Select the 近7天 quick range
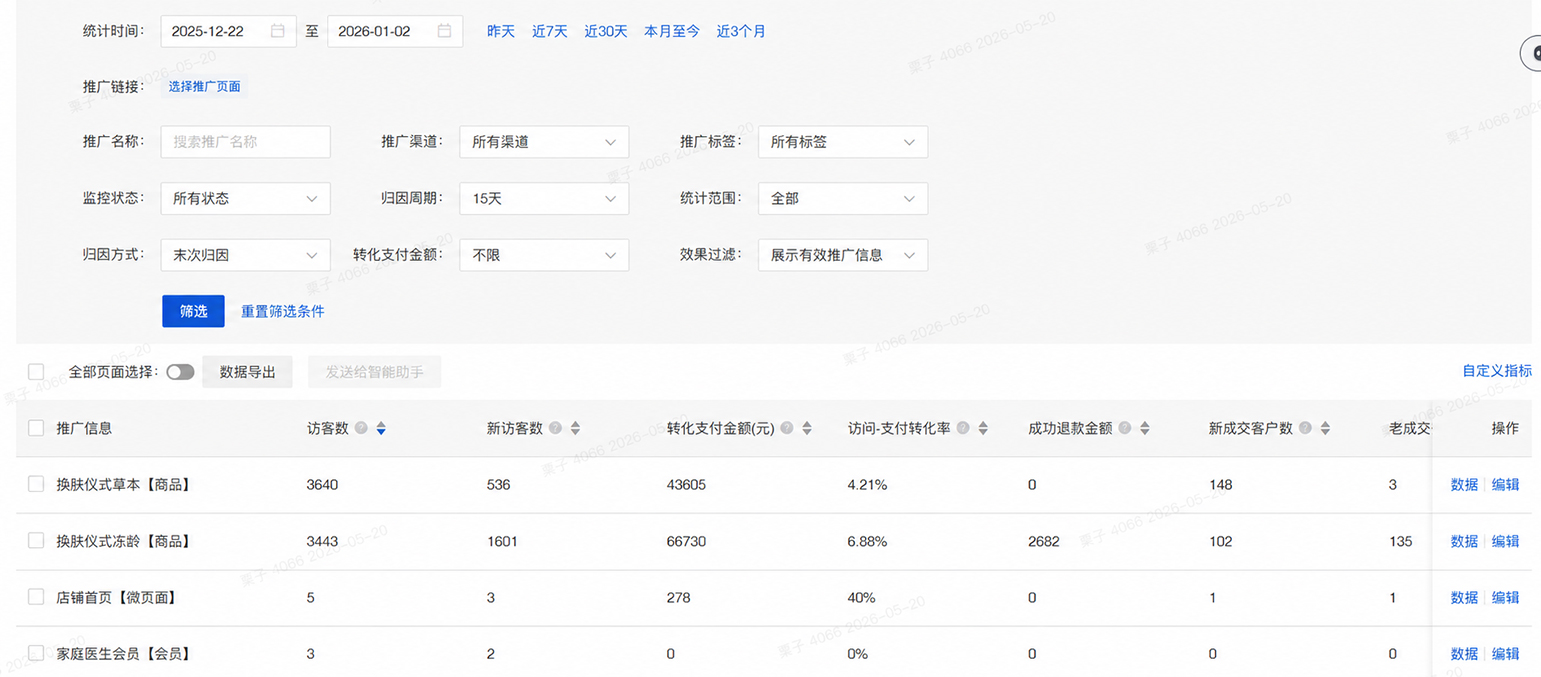Screen dimensions: 1541x677 tap(550, 31)
